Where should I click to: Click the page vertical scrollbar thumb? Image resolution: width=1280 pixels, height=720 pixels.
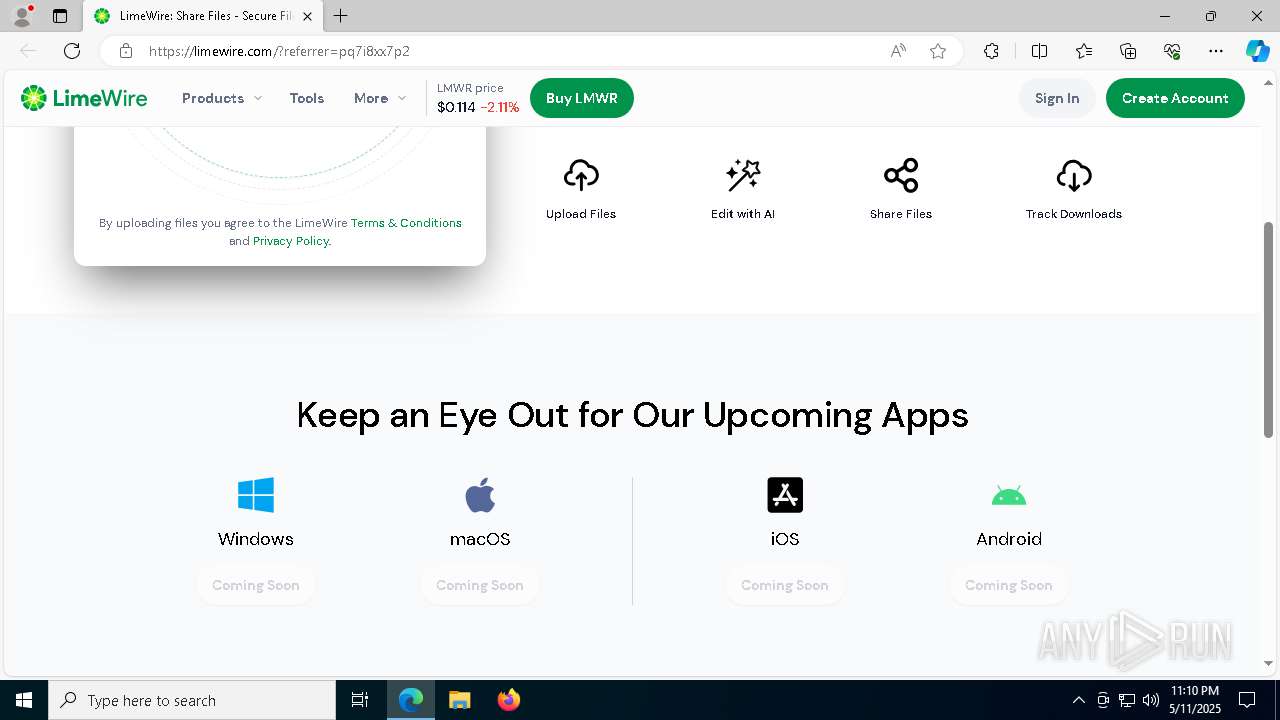[1268, 329]
